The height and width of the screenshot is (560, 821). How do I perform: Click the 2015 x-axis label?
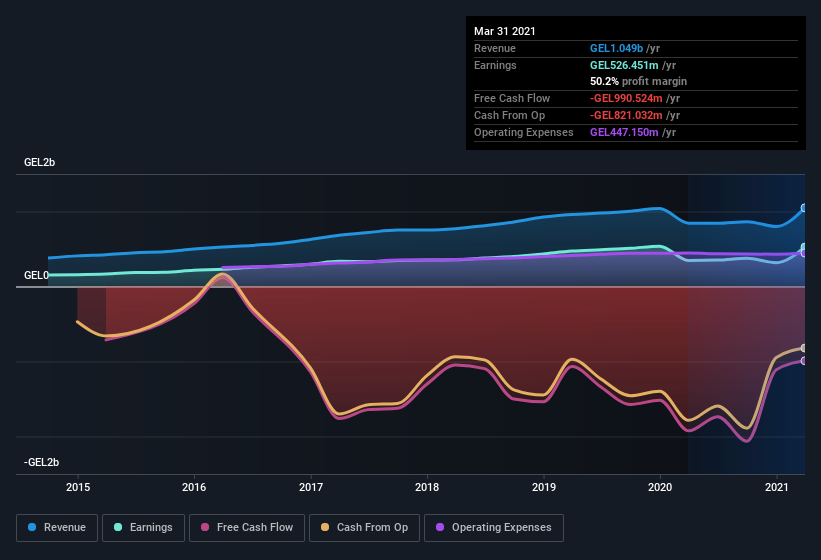click(78, 488)
